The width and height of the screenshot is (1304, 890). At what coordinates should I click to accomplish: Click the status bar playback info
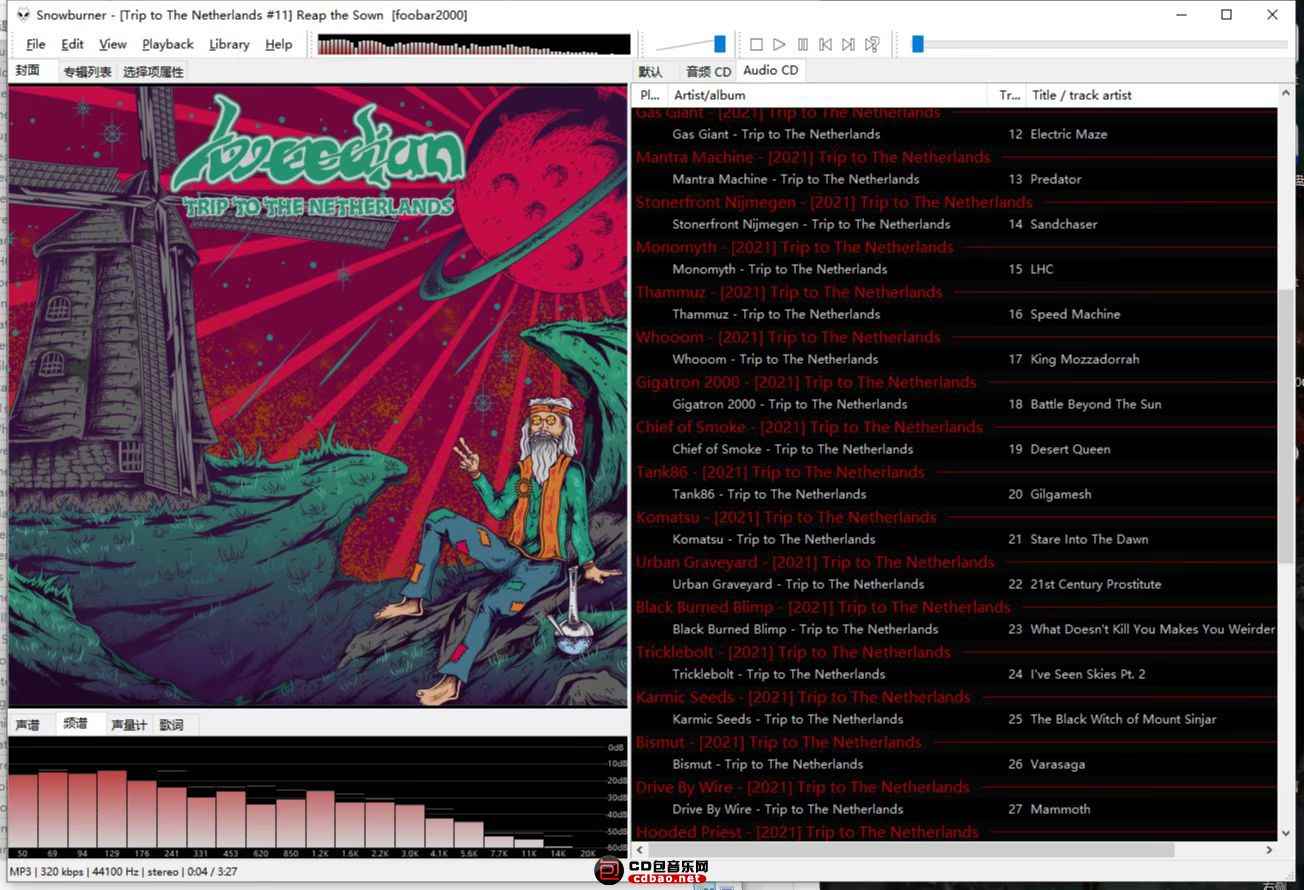[124, 871]
